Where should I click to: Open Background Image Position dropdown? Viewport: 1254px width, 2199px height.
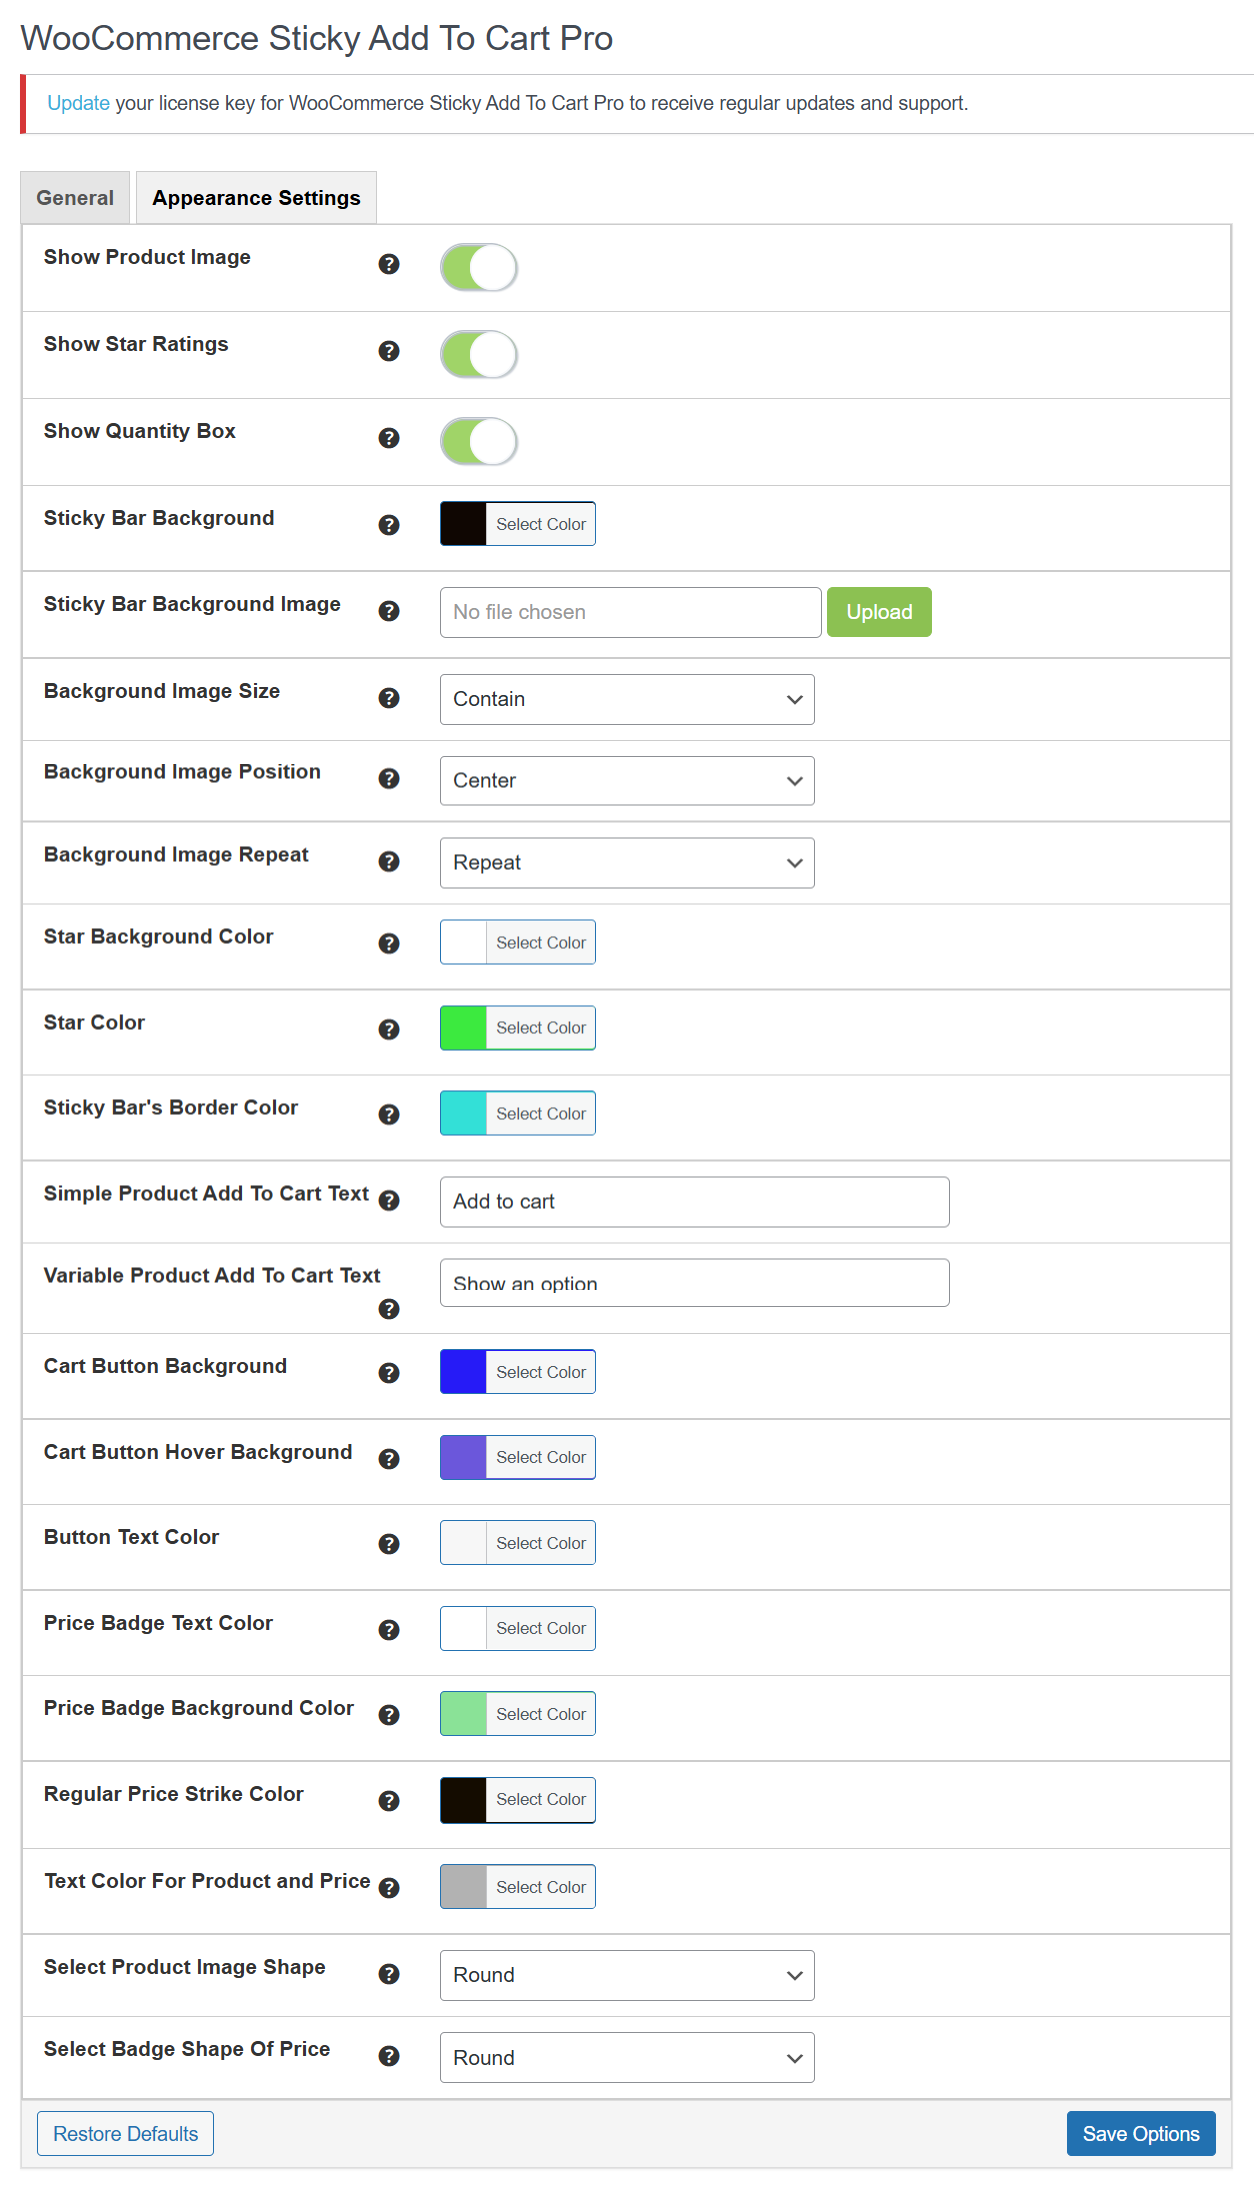(x=627, y=781)
